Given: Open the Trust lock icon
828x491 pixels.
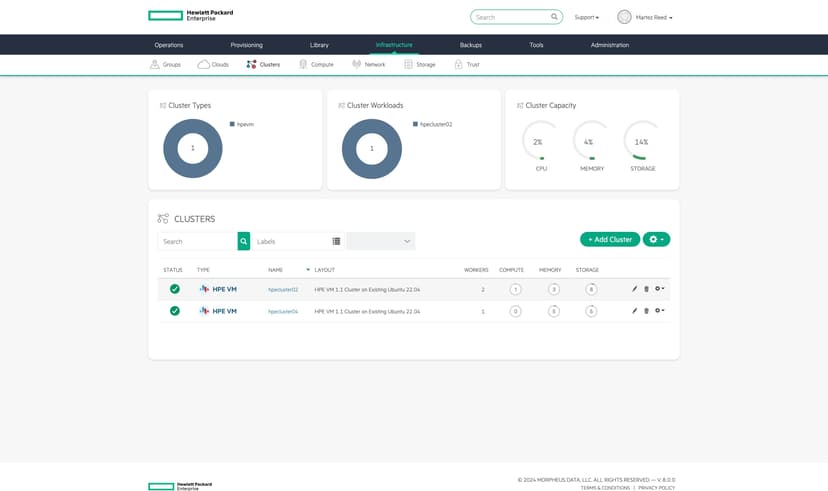Looking at the screenshot, I should click(458, 64).
